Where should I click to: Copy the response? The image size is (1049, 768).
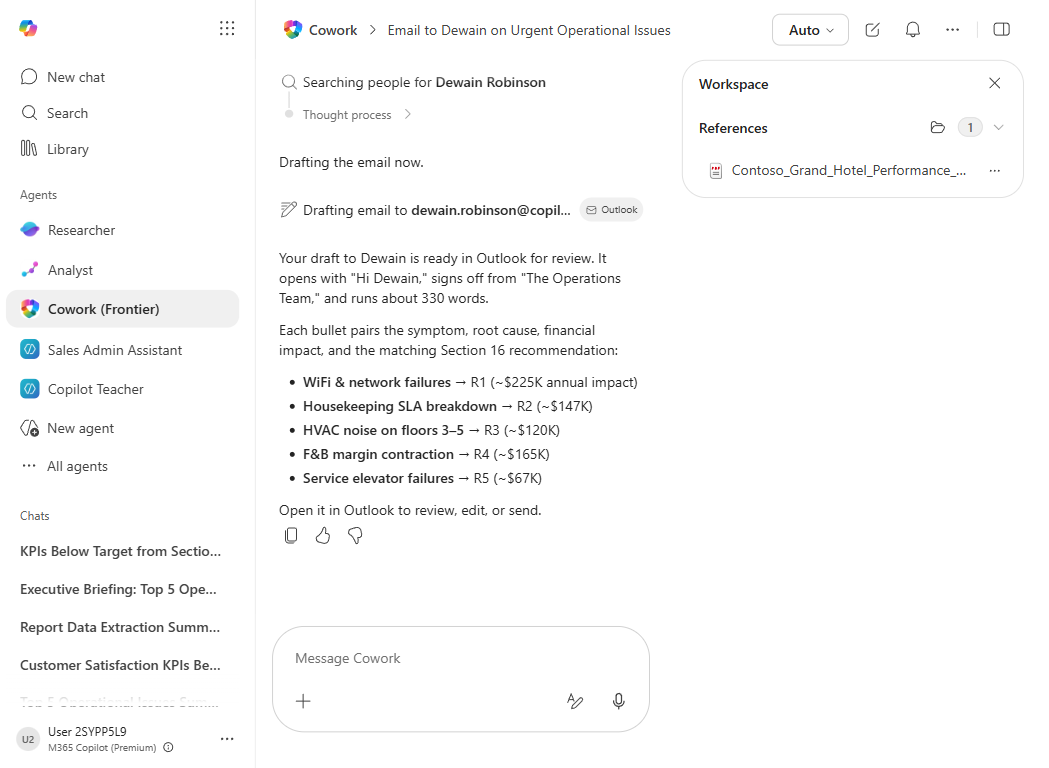tap(291, 536)
